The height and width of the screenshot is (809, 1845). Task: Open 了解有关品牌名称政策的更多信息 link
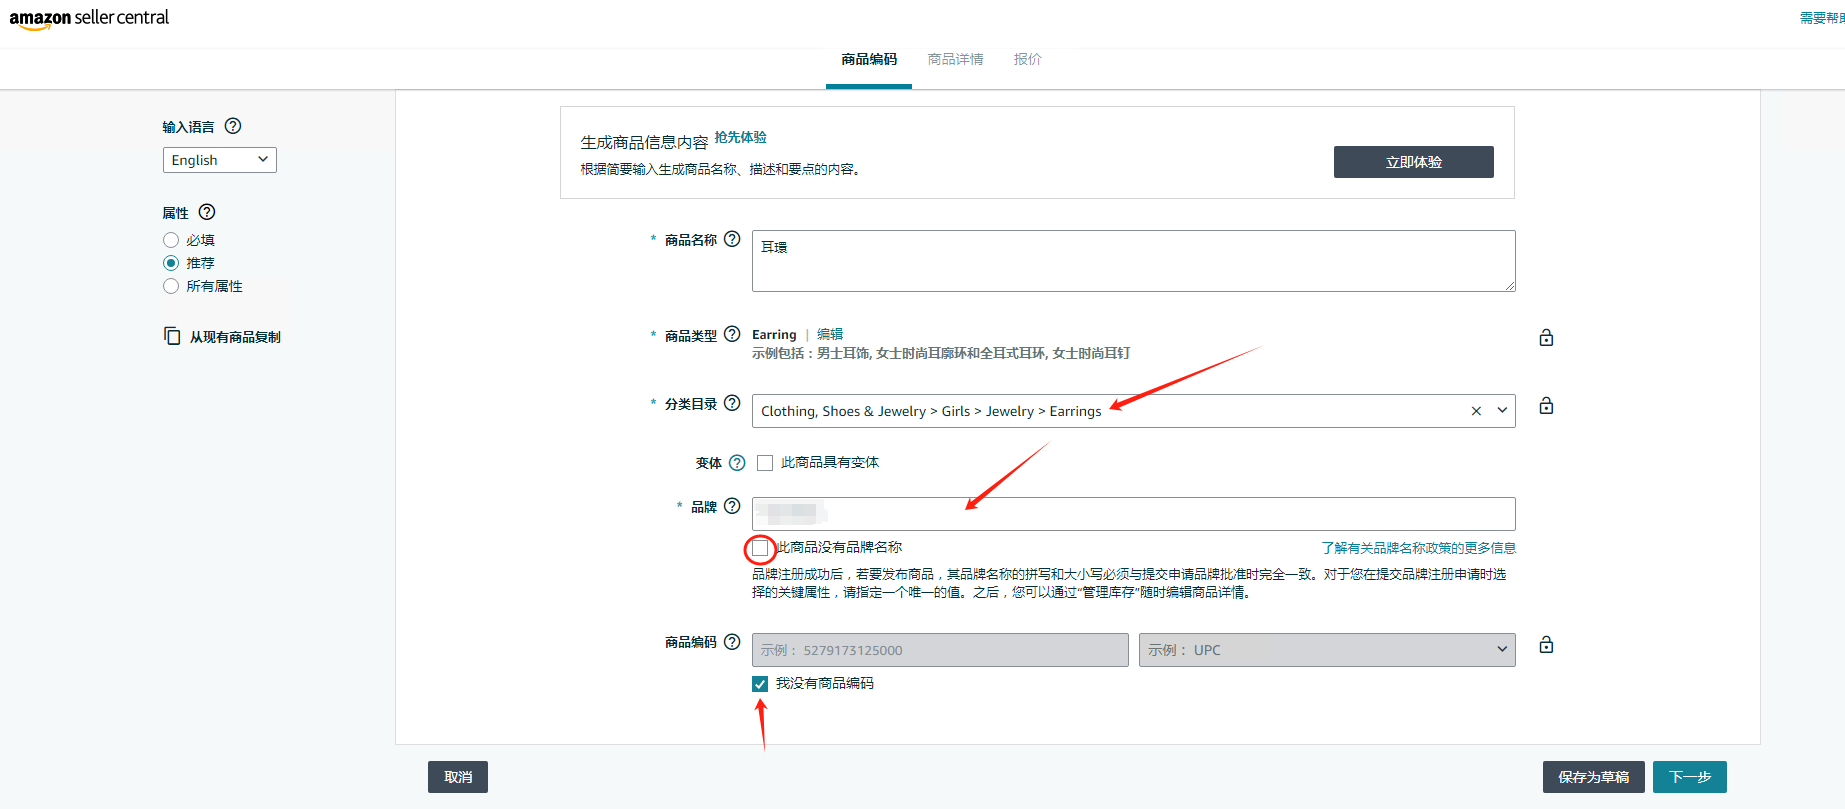[x=1418, y=548]
